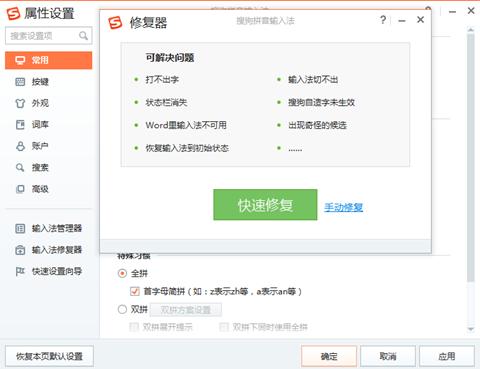Viewport: 480px width, 369px height.
Task: Click the Sogou logo in 属性设置 title
Action: tap(13, 13)
